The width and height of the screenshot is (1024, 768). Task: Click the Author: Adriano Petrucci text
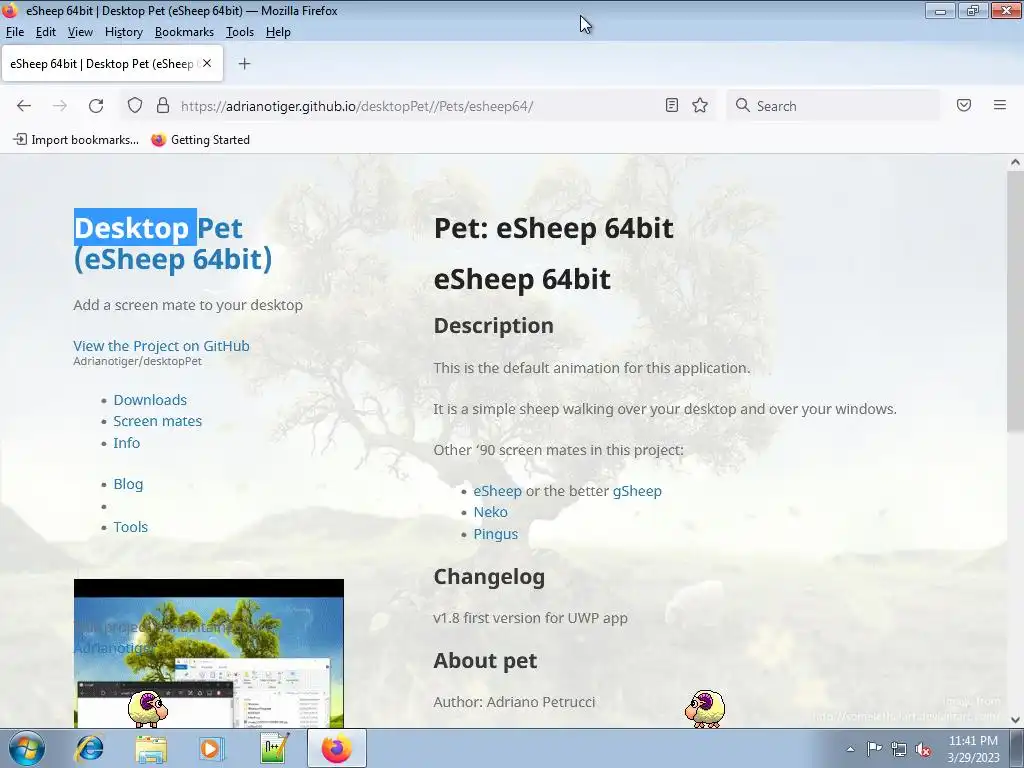pyautogui.click(x=515, y=702)
